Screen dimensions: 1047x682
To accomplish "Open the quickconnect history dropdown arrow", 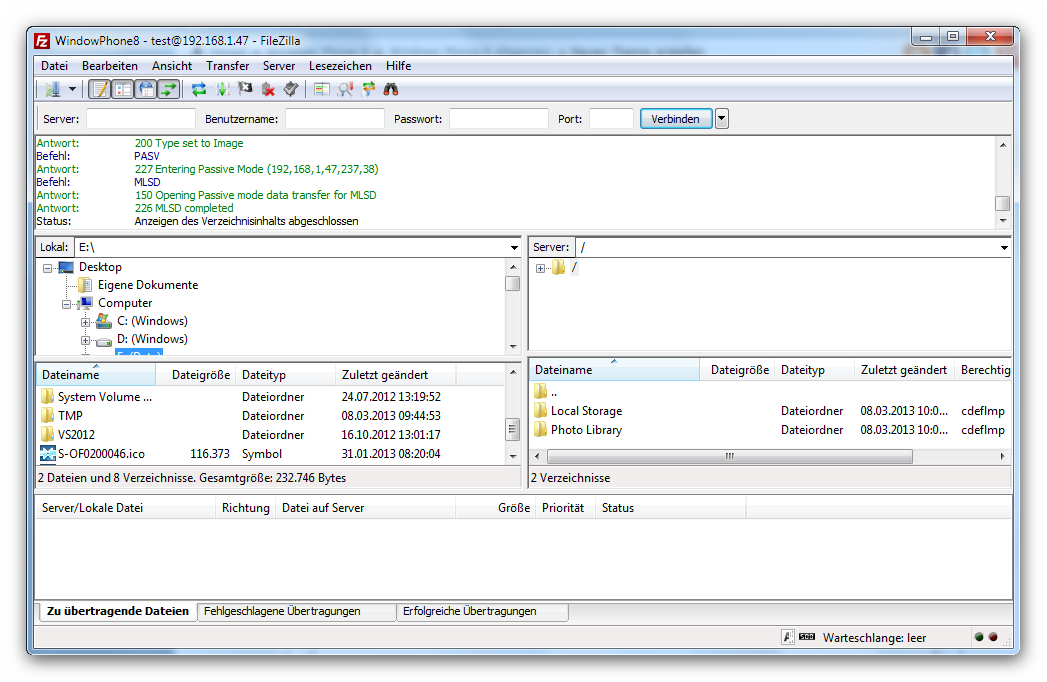I will point(721,118).
